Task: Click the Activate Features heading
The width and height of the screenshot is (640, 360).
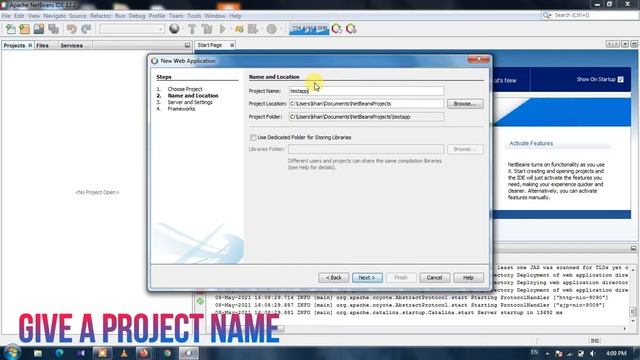Action: coord(531,143)
